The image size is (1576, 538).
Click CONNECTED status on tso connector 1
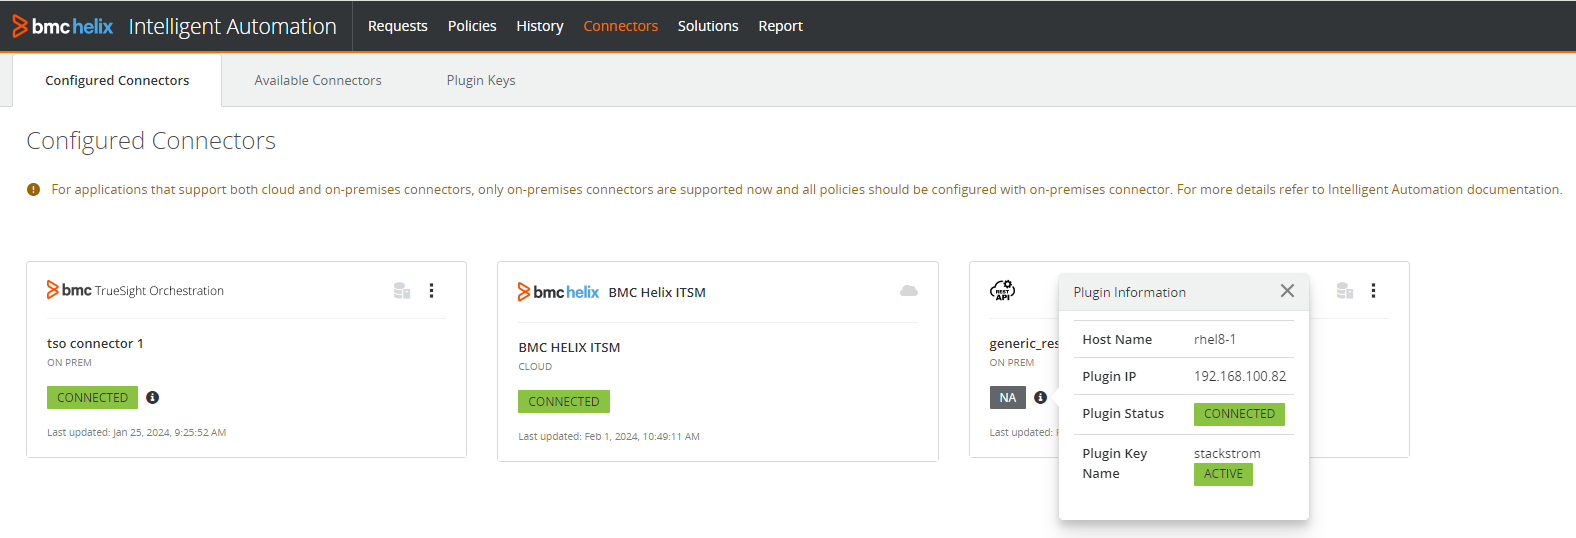(92, 397)
